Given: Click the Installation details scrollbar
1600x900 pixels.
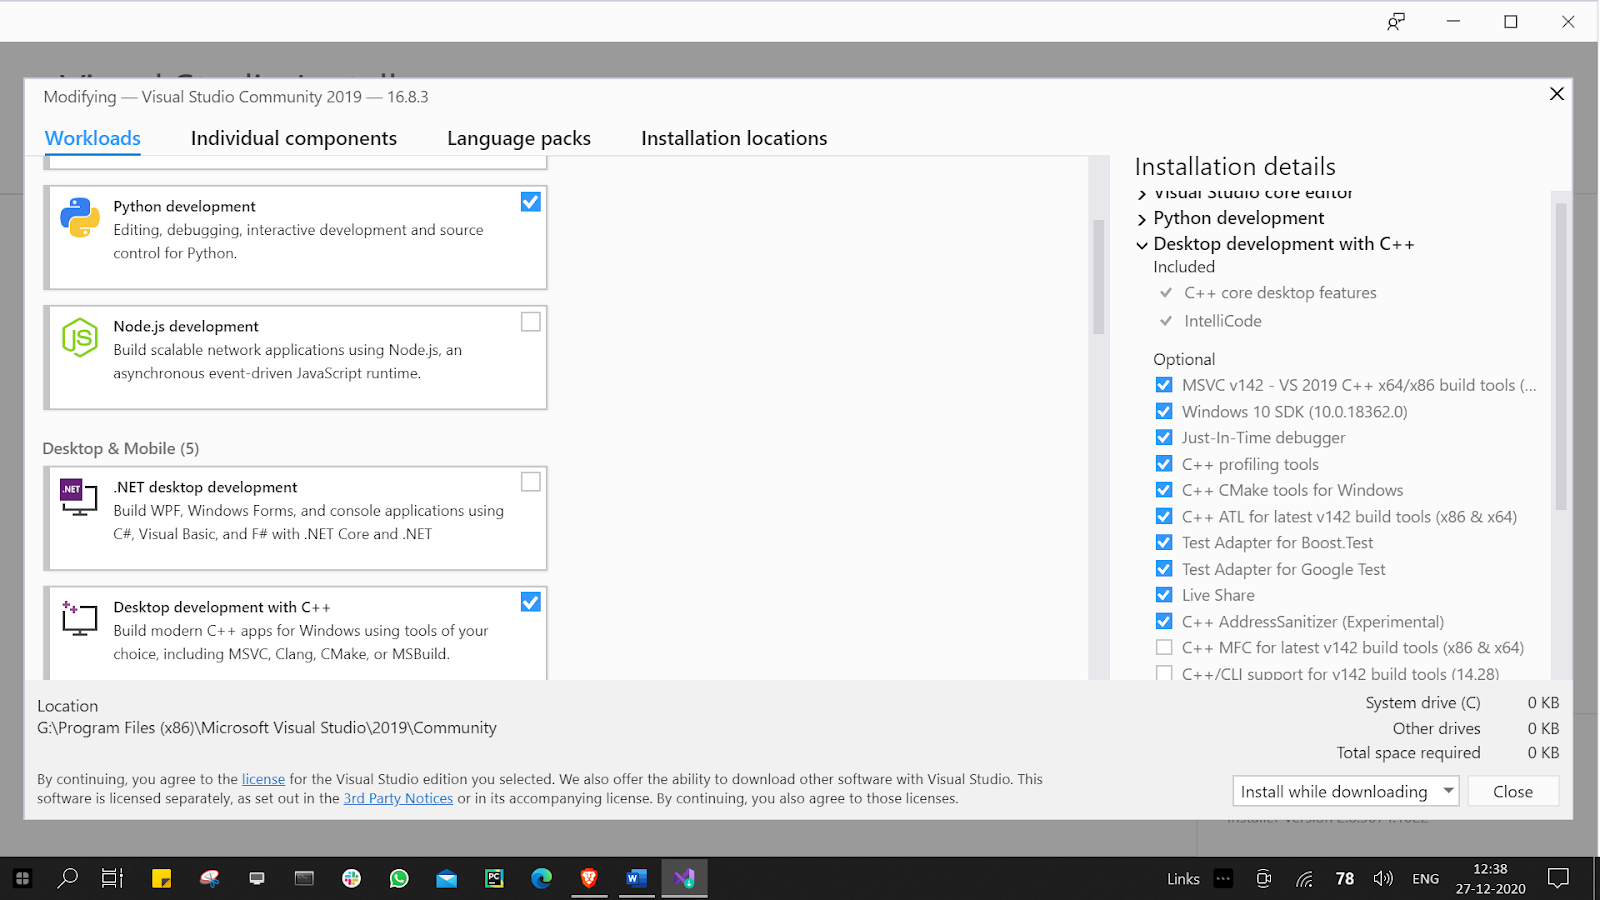Looking at the screenshot, I should [1561, 357].
